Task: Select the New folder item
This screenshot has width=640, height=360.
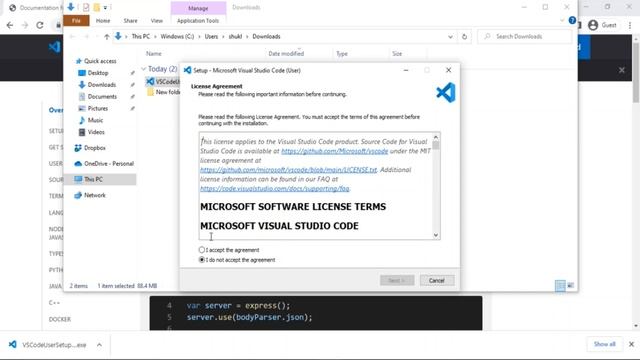Action: point(163,92)
